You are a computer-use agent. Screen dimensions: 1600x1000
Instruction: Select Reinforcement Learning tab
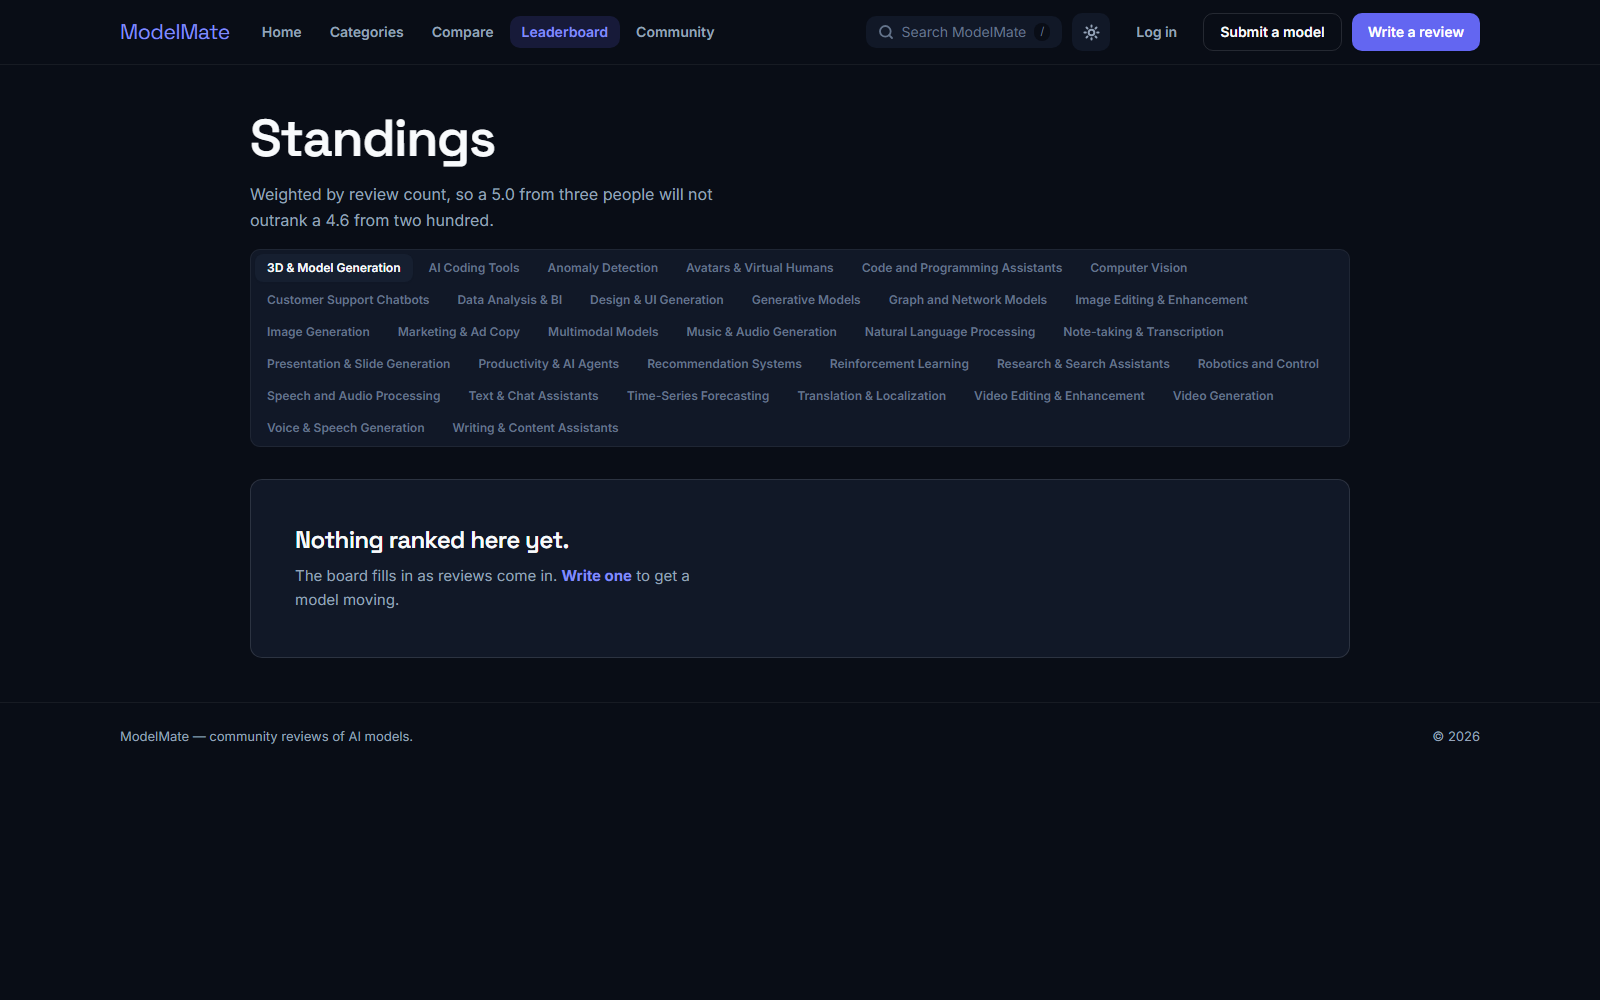pos(899,364)
